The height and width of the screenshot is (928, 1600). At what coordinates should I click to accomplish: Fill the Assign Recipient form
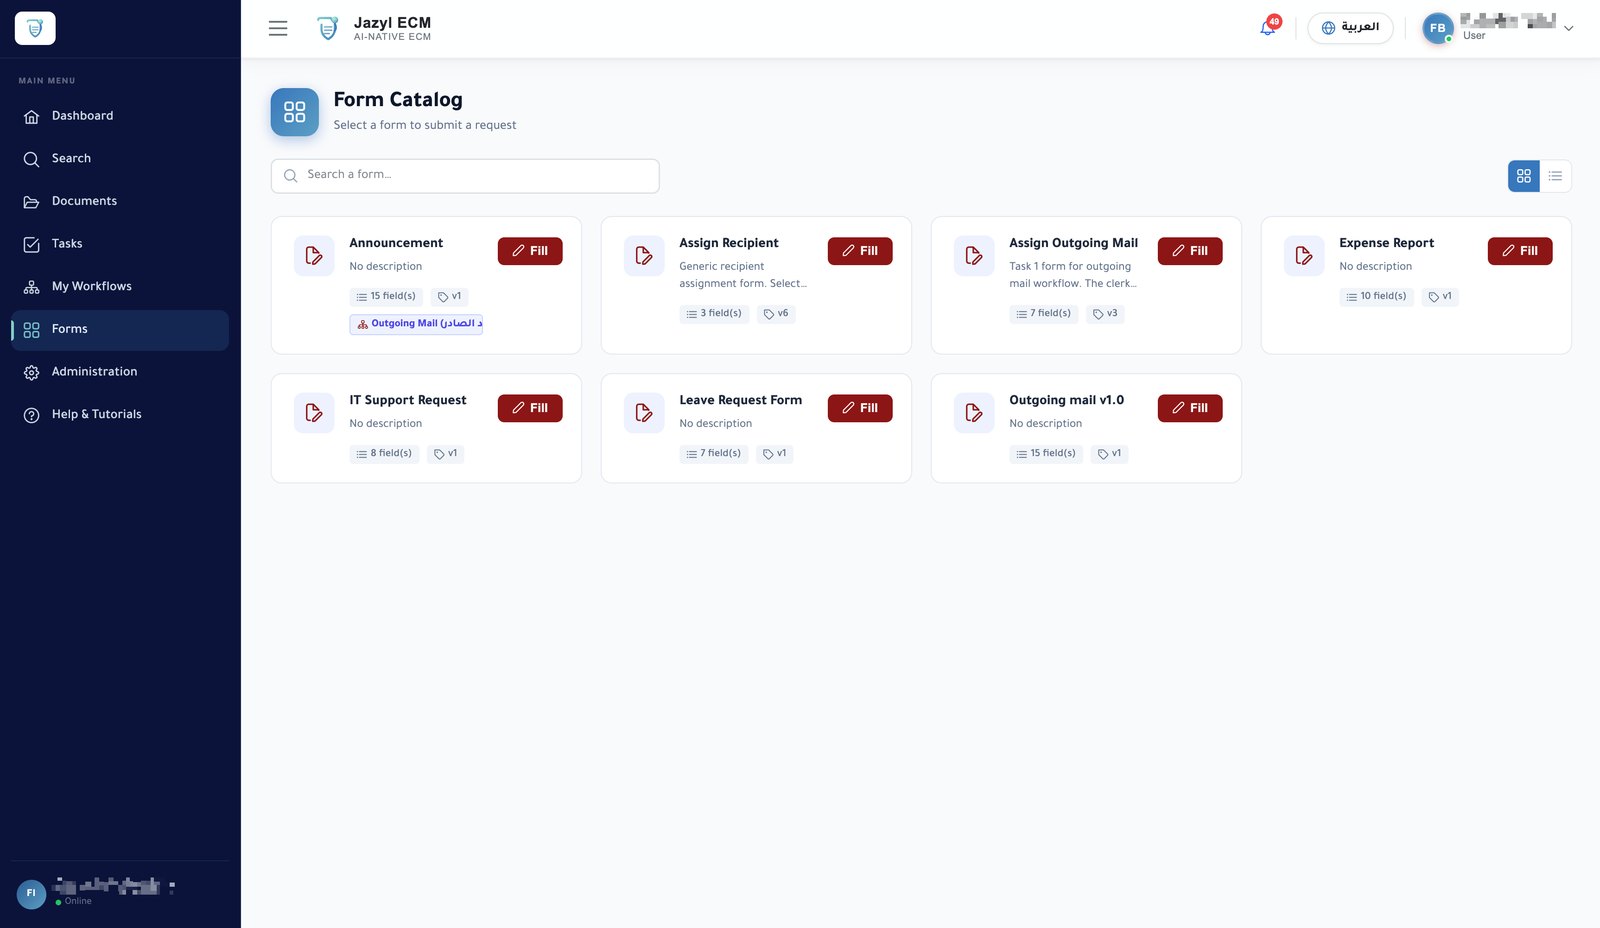tap(860, 251)
